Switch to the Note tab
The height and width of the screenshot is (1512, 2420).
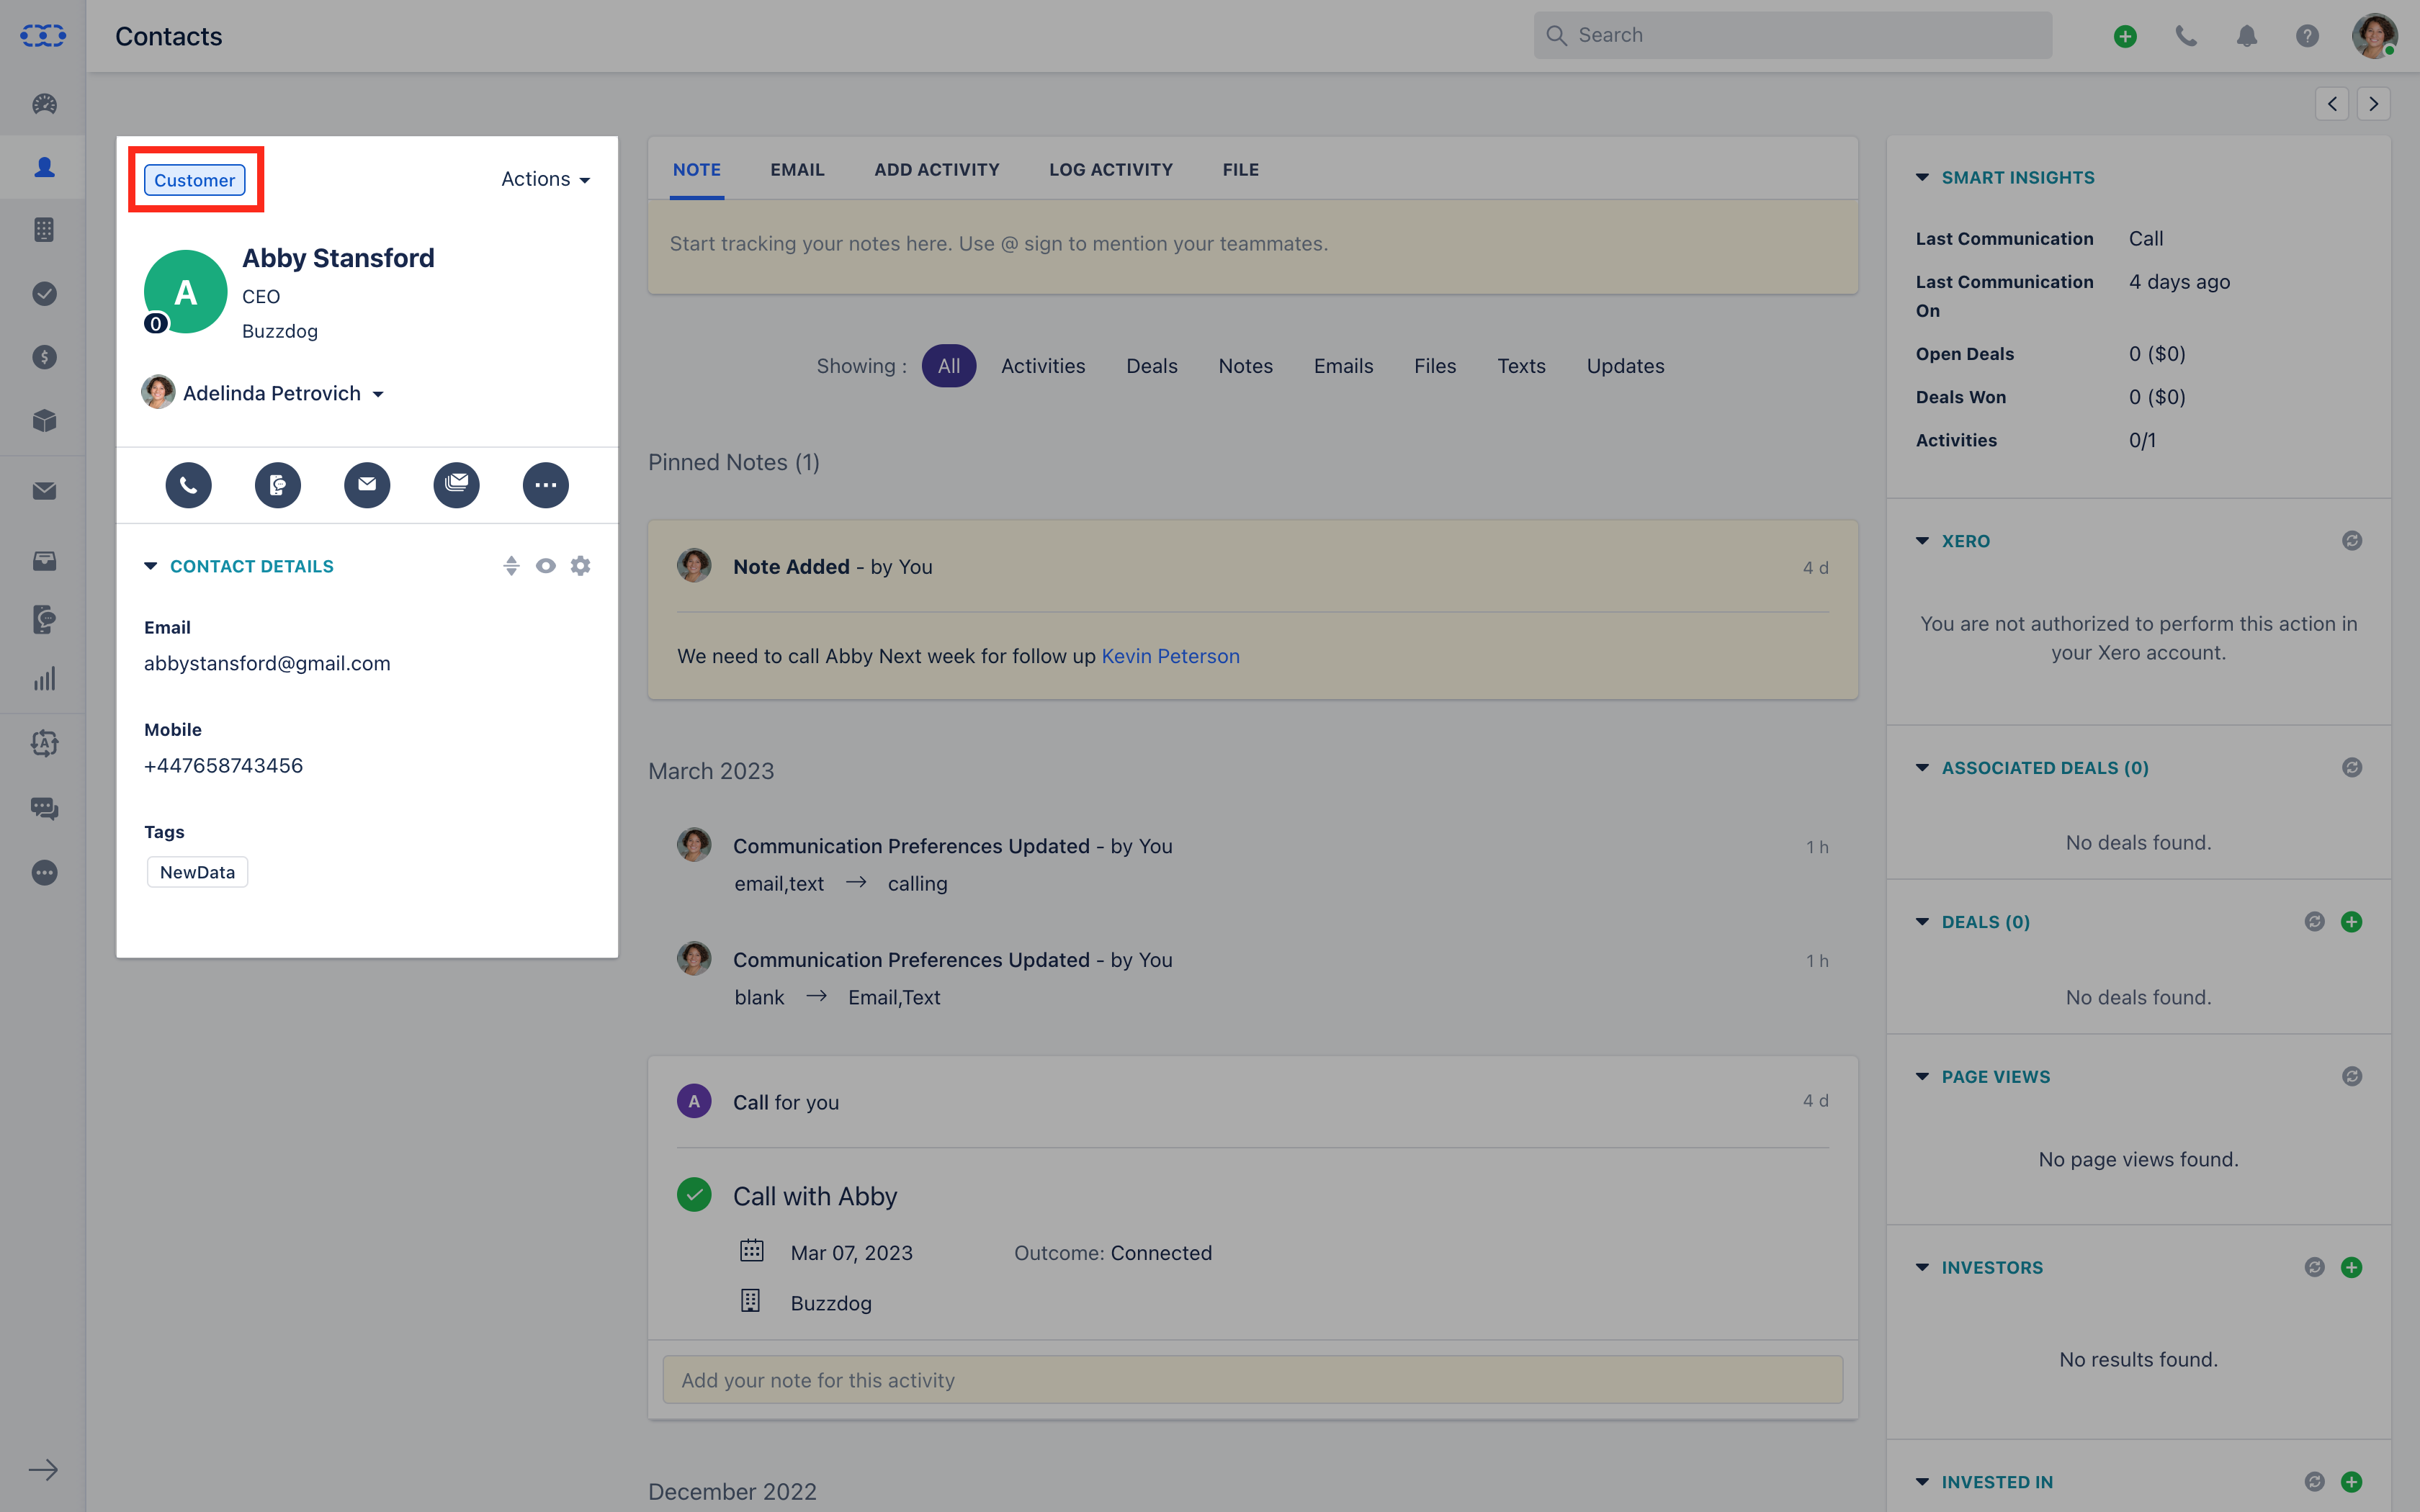(x=697, y=170)
